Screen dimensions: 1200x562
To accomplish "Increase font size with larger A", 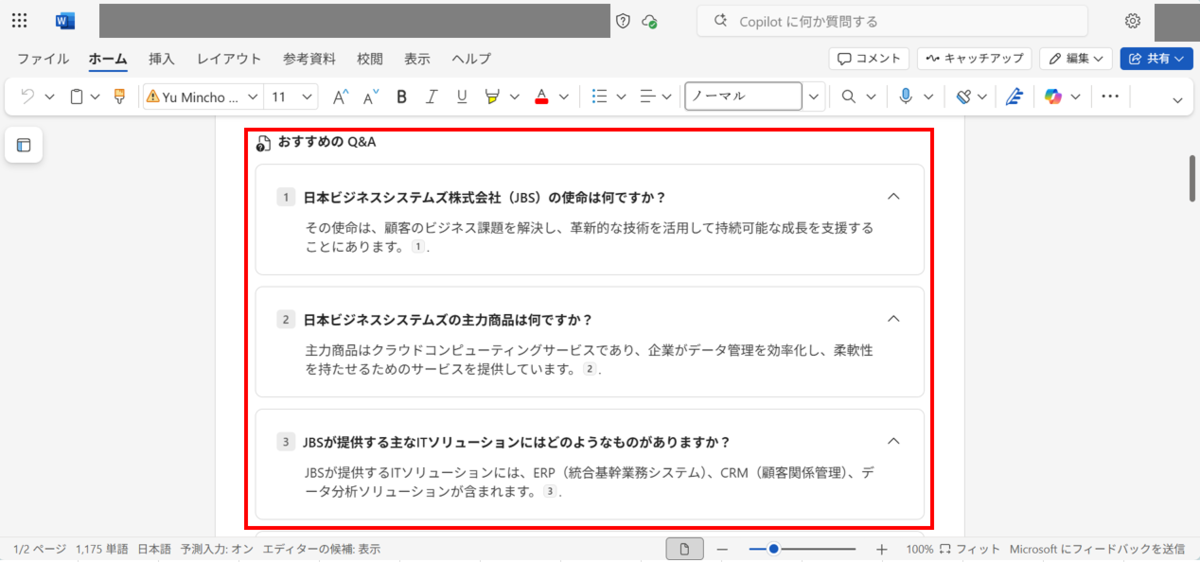I will (340, 97).
